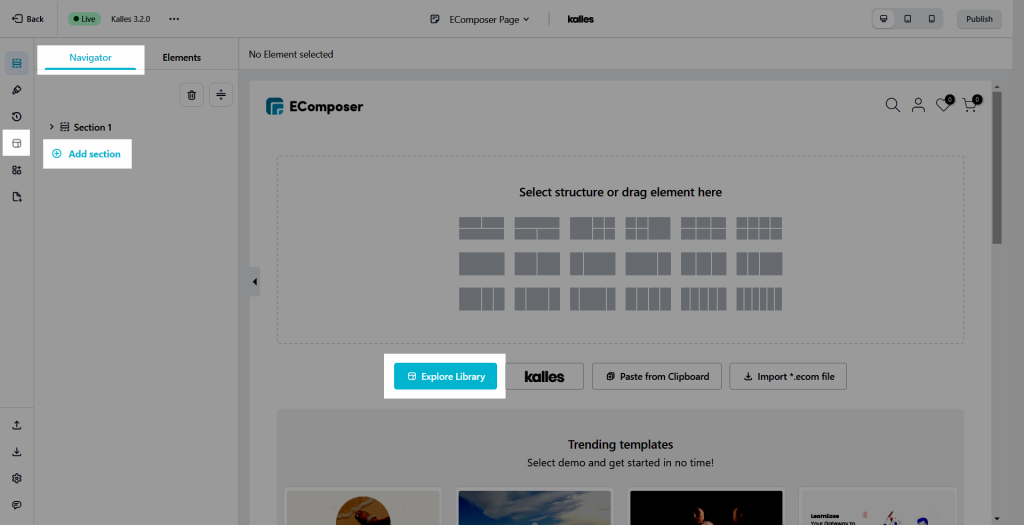
Task: Choose structure with one row above two columns
Action: [x=537, y=229]
